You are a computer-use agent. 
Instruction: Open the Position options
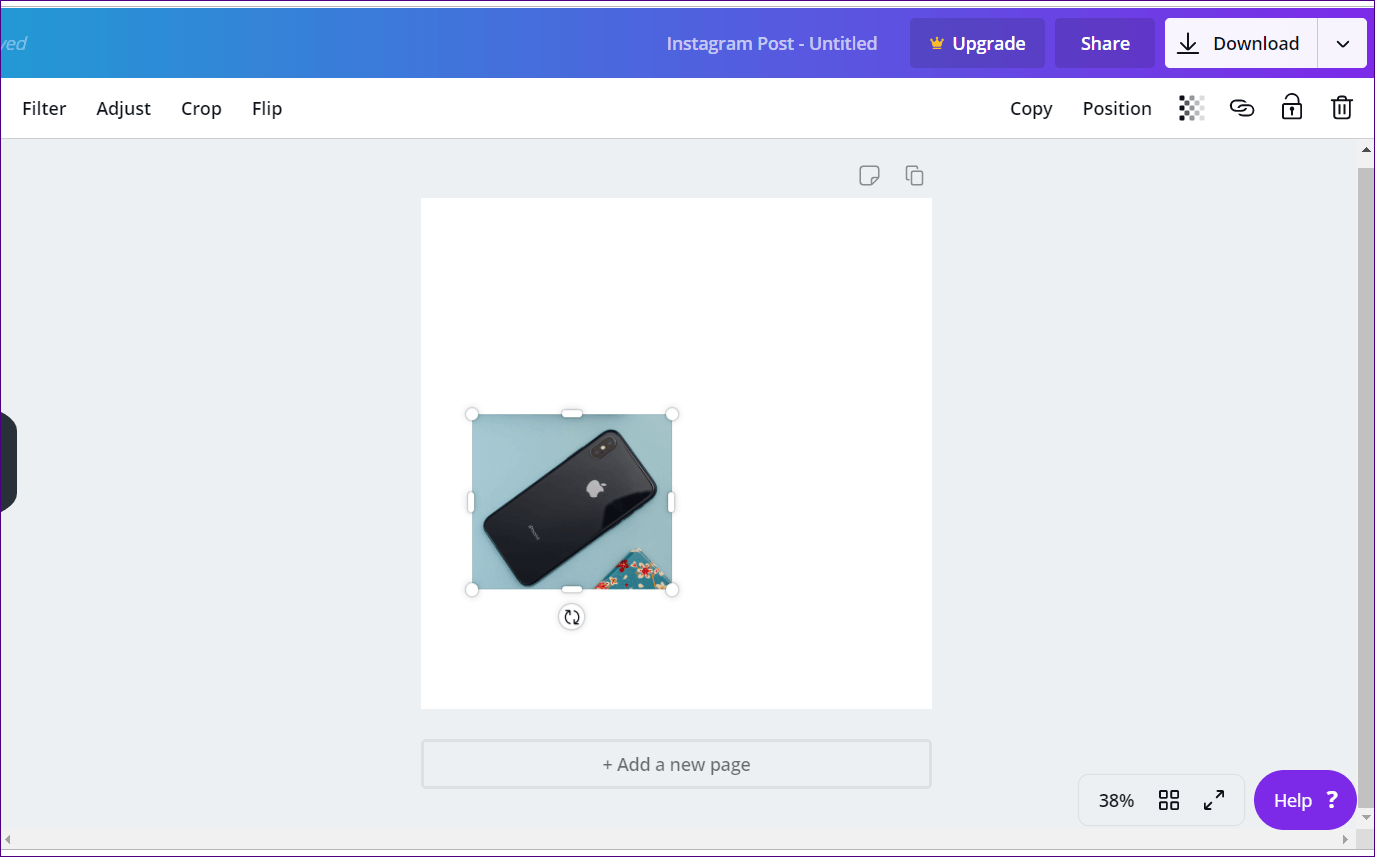pos(1117,108)
